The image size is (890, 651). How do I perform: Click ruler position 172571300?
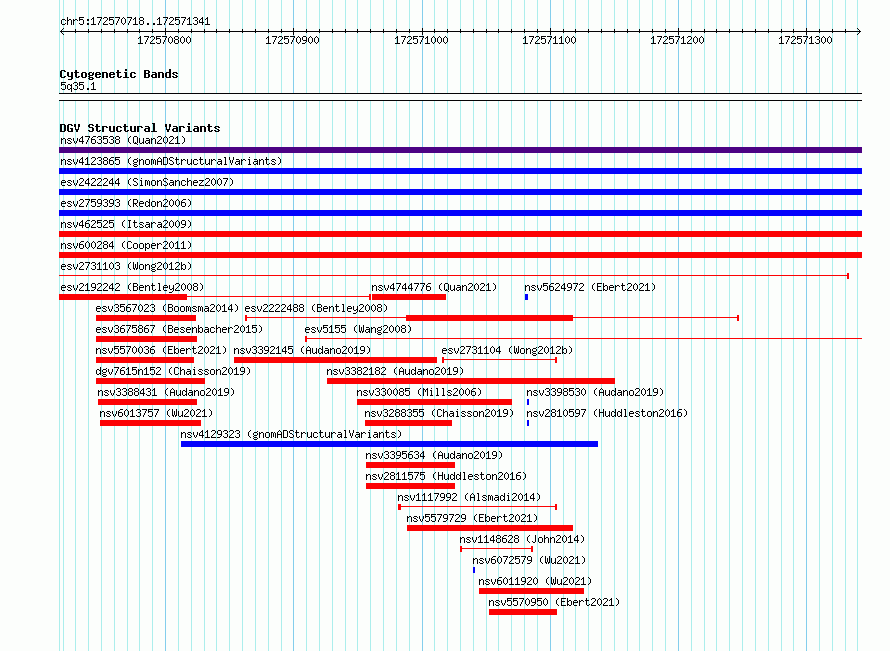pos(805,40)
